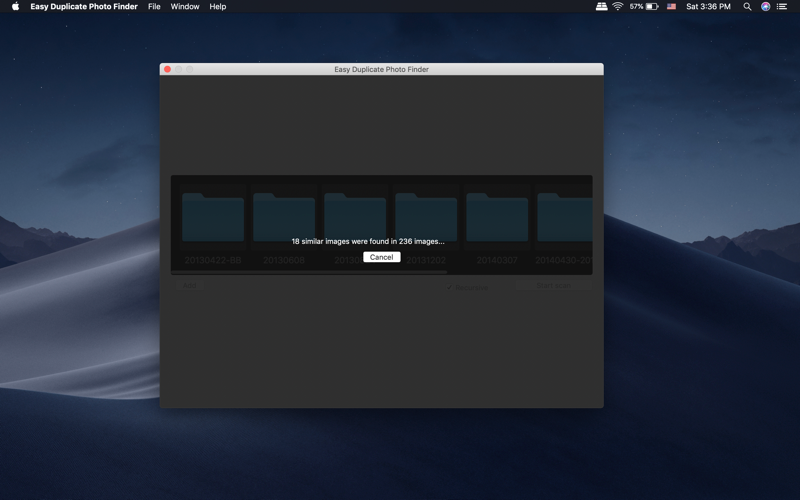Open the US flag input menu
Screen dimensions: 800x500
tap(671, 7)
